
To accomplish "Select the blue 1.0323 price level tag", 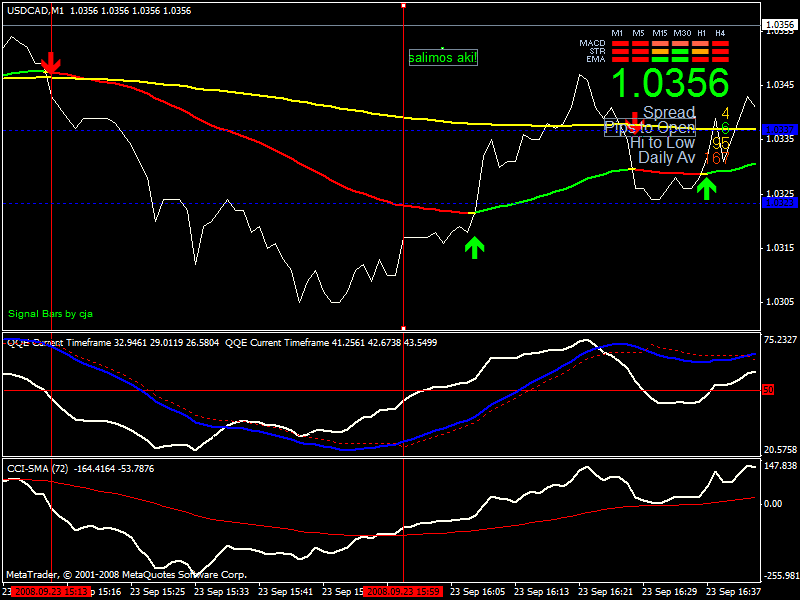I will (778, 203).
